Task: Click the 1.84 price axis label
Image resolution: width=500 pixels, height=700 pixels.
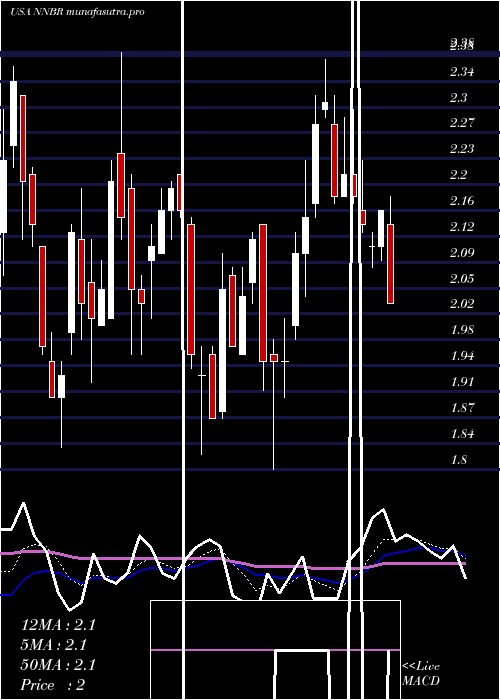Action: [x=462, y=433]
